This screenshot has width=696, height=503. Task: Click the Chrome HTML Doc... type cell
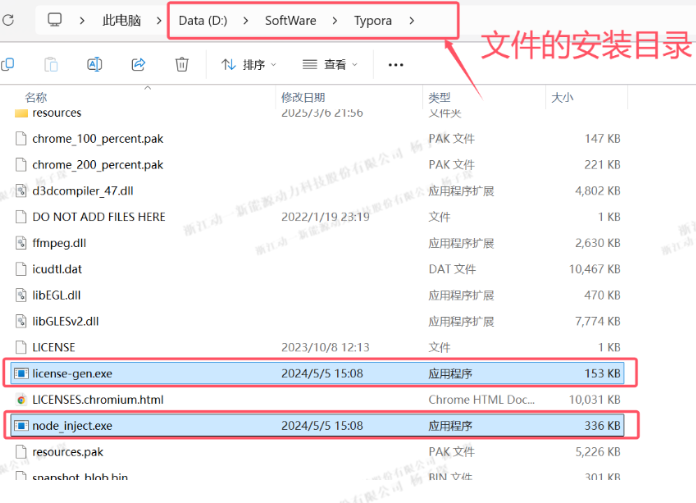(x=481, y=400)
